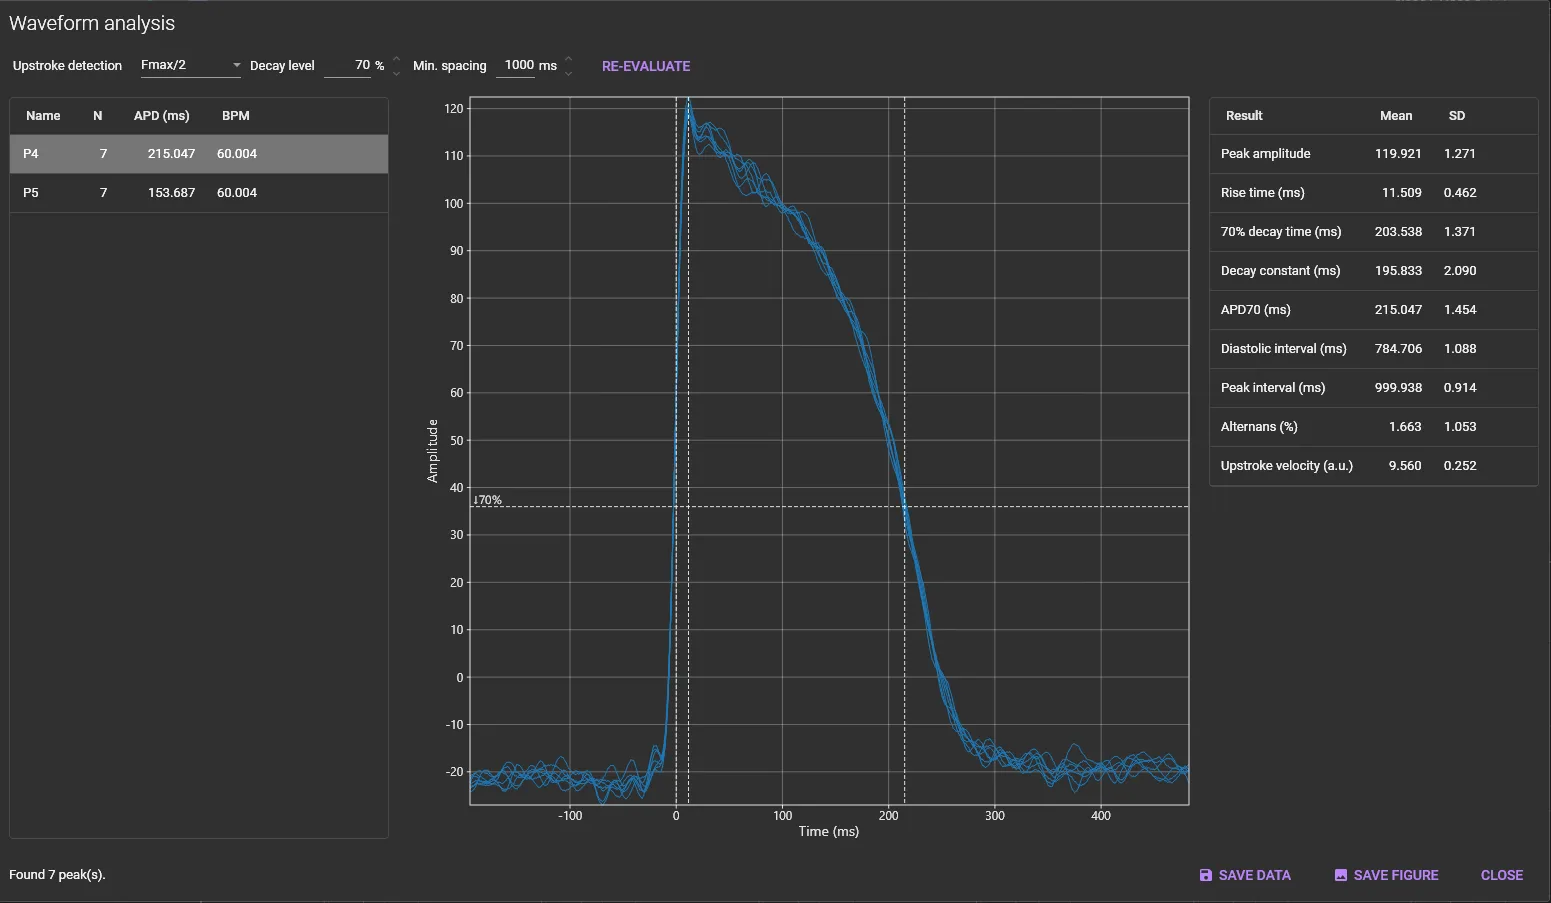Click the SAVE FIGURE button label
Screen dimensions: 1551x903
point(1395,875)
